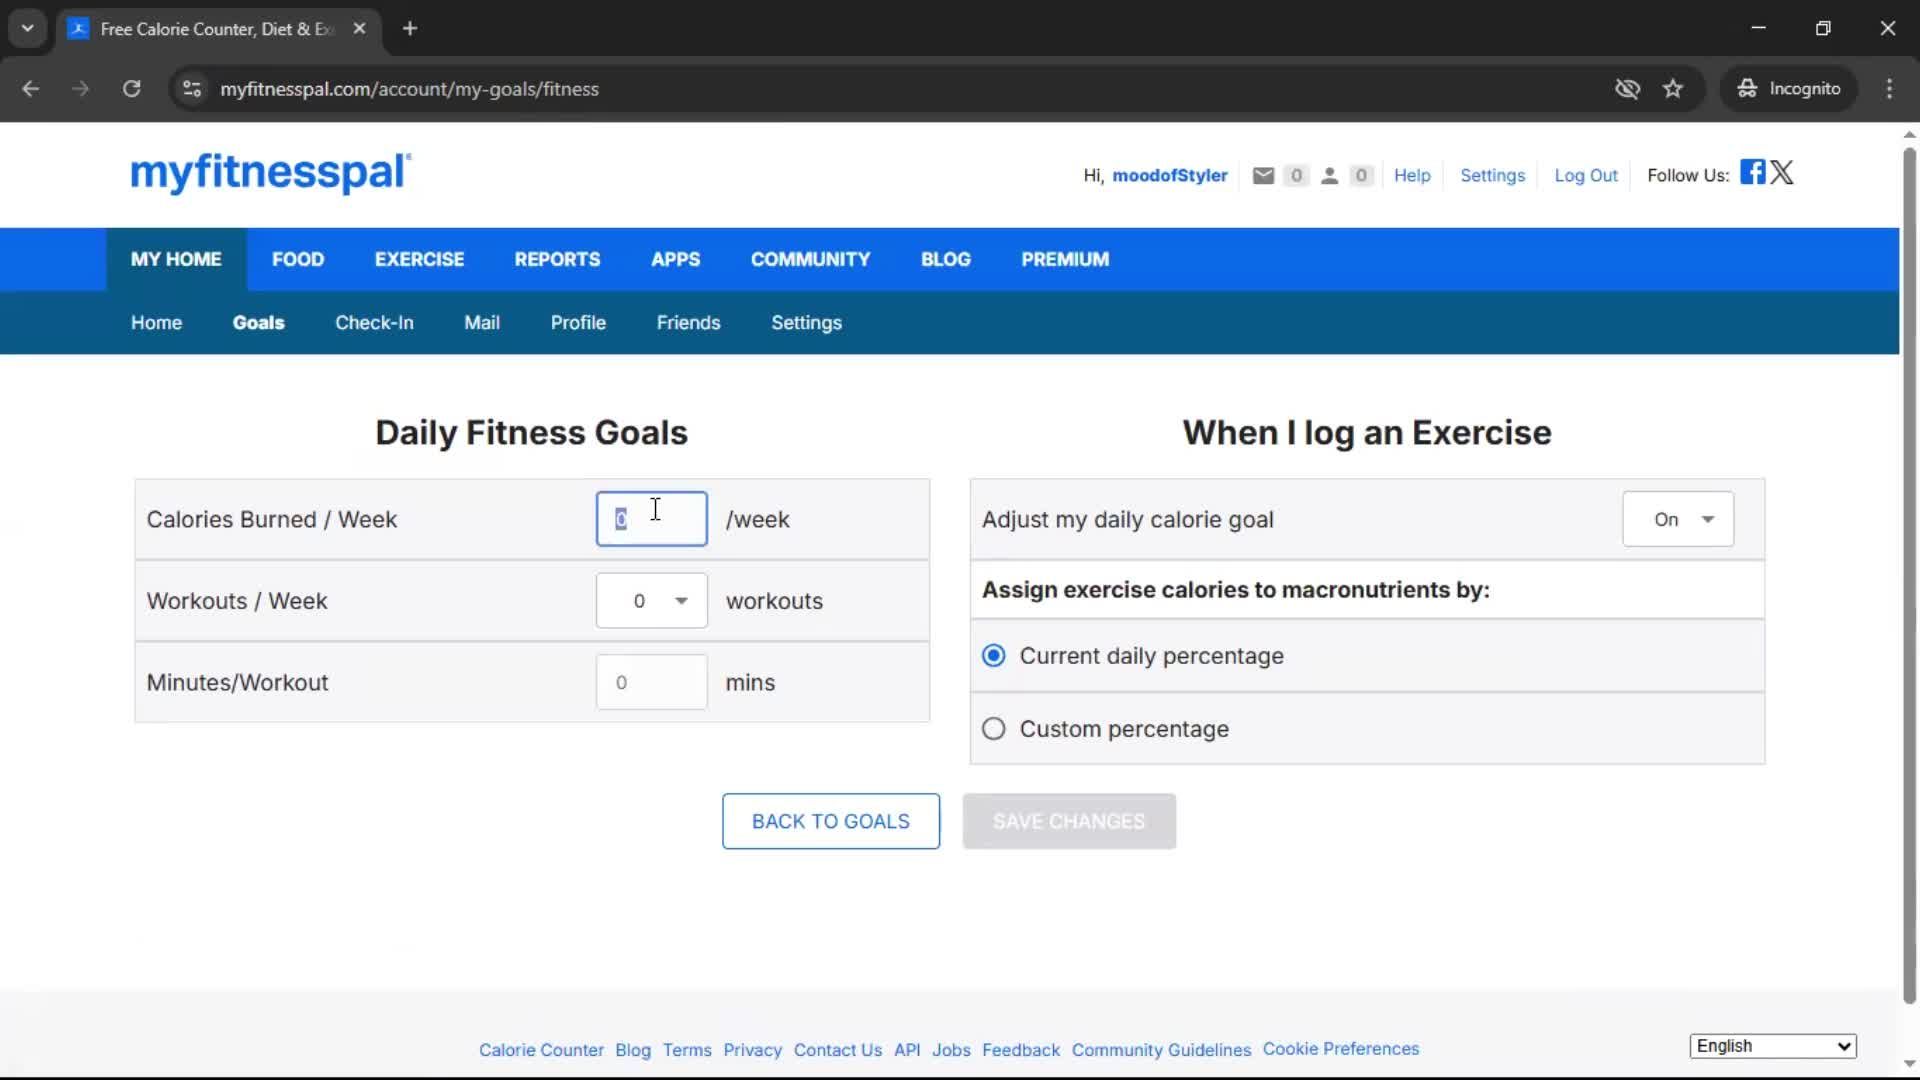Open the MY HOME tab
This screenshot has height=1080, width=1920.
click(176, 259)
